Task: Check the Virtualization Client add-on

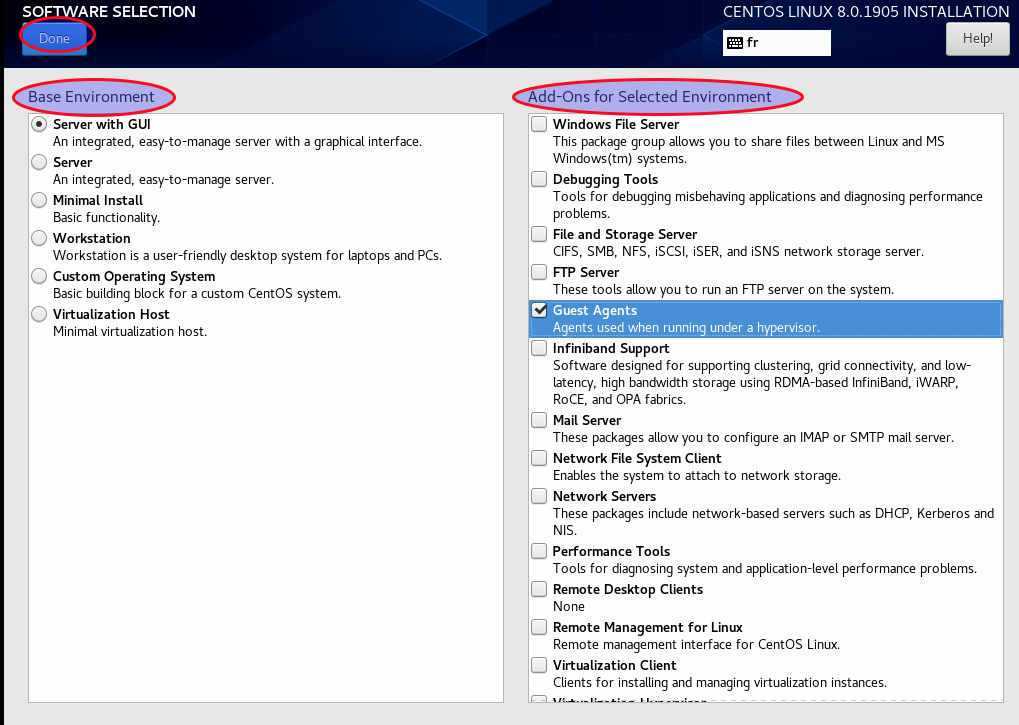Action: 540,666
